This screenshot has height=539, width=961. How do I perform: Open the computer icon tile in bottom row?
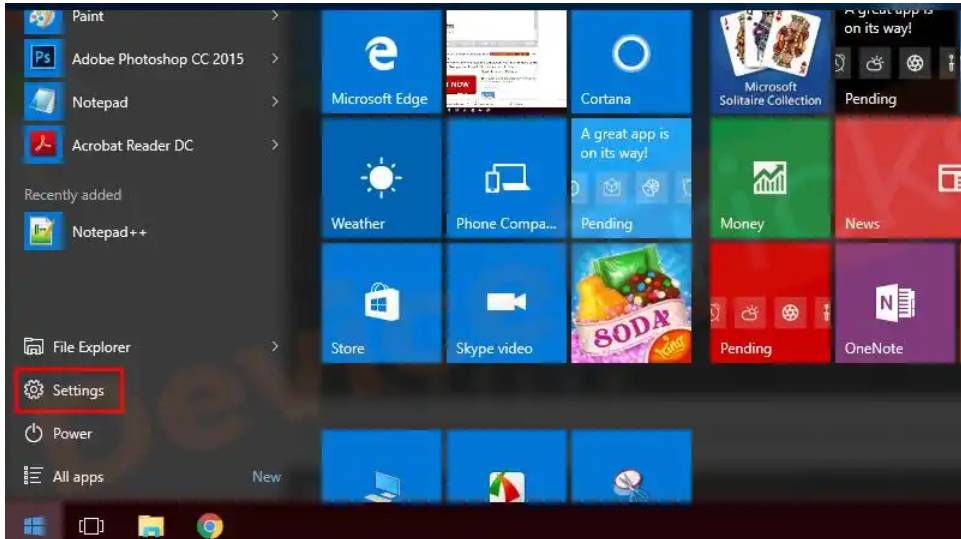(x=381, y=466)
